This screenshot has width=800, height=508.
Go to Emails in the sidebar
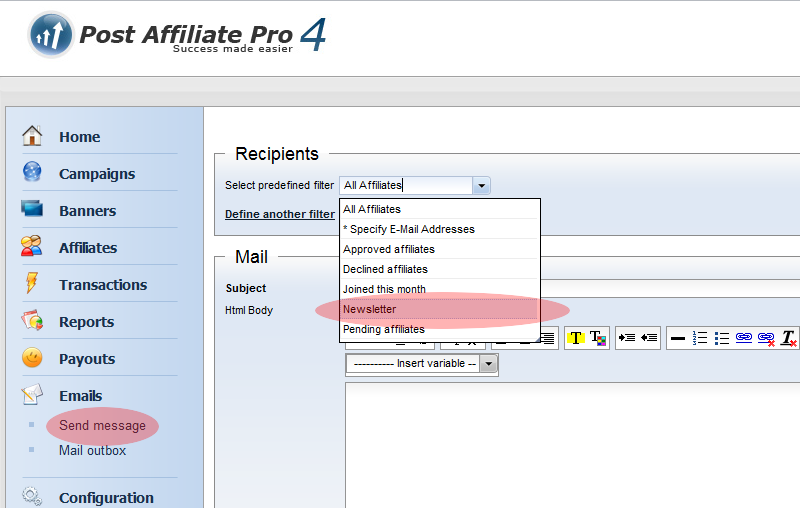[x=80, y=396]
